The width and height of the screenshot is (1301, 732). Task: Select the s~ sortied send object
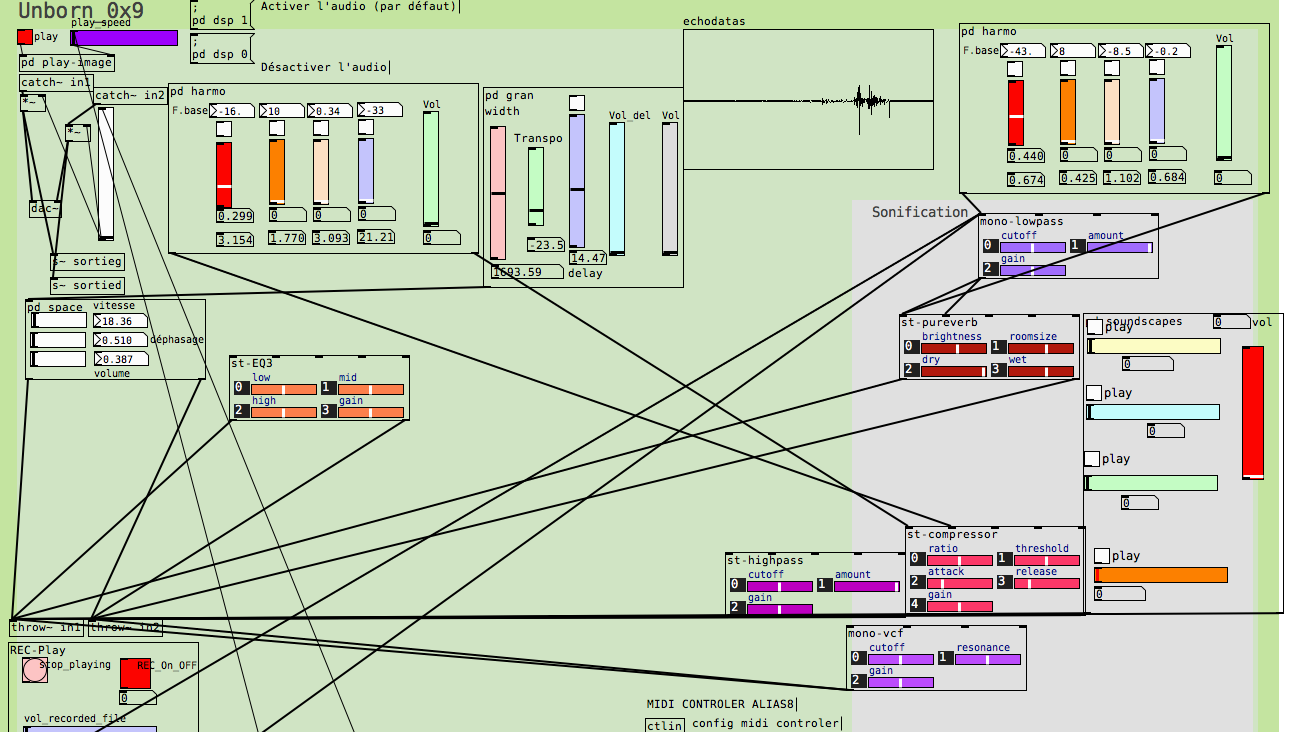coord(87,285)
